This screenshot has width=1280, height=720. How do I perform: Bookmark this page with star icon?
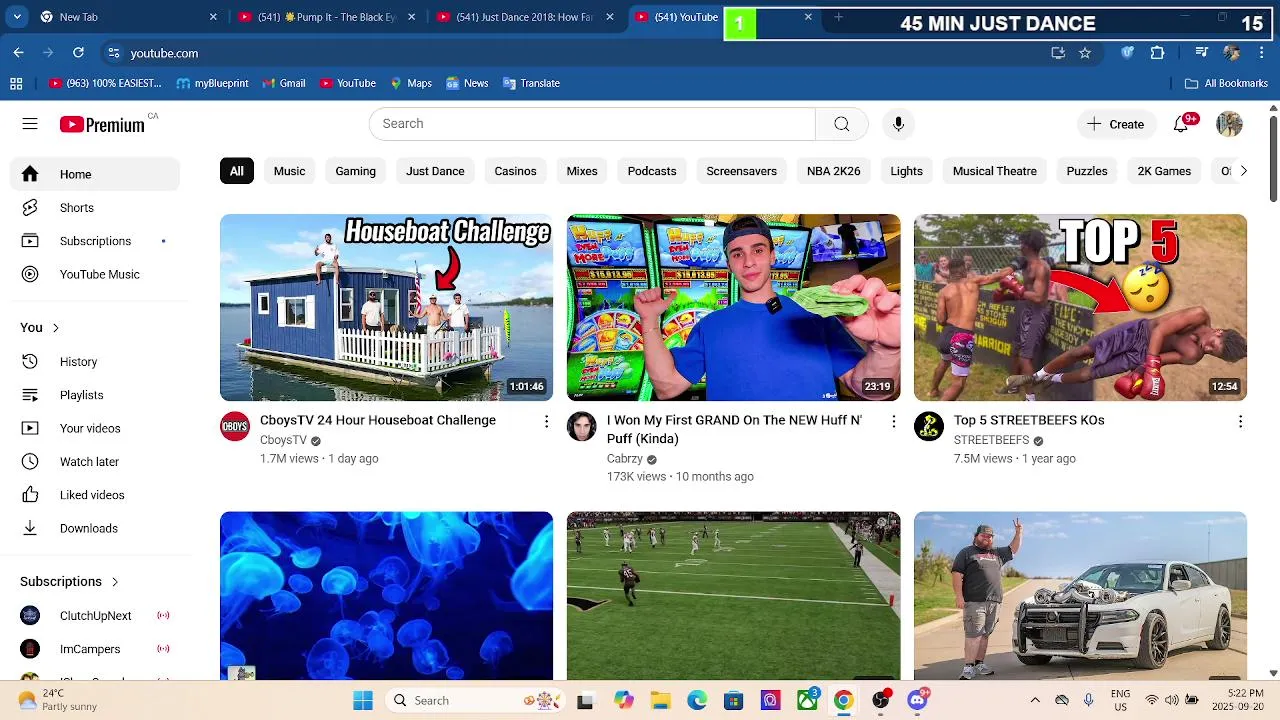pyautogui.click(x=1085, y=53)
